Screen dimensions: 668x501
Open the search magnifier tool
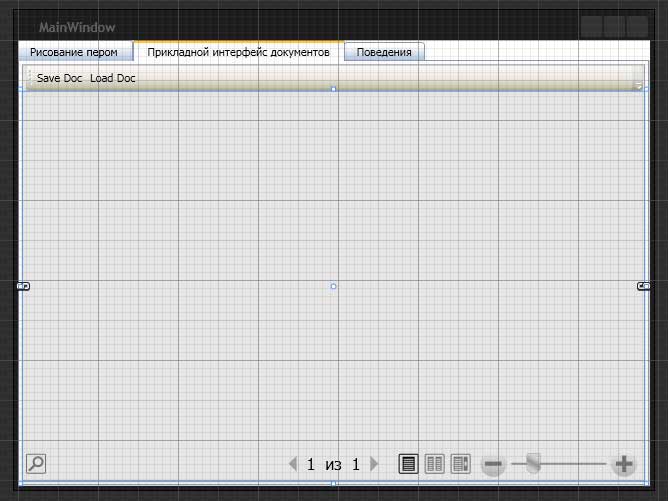(x=36, y=464)
